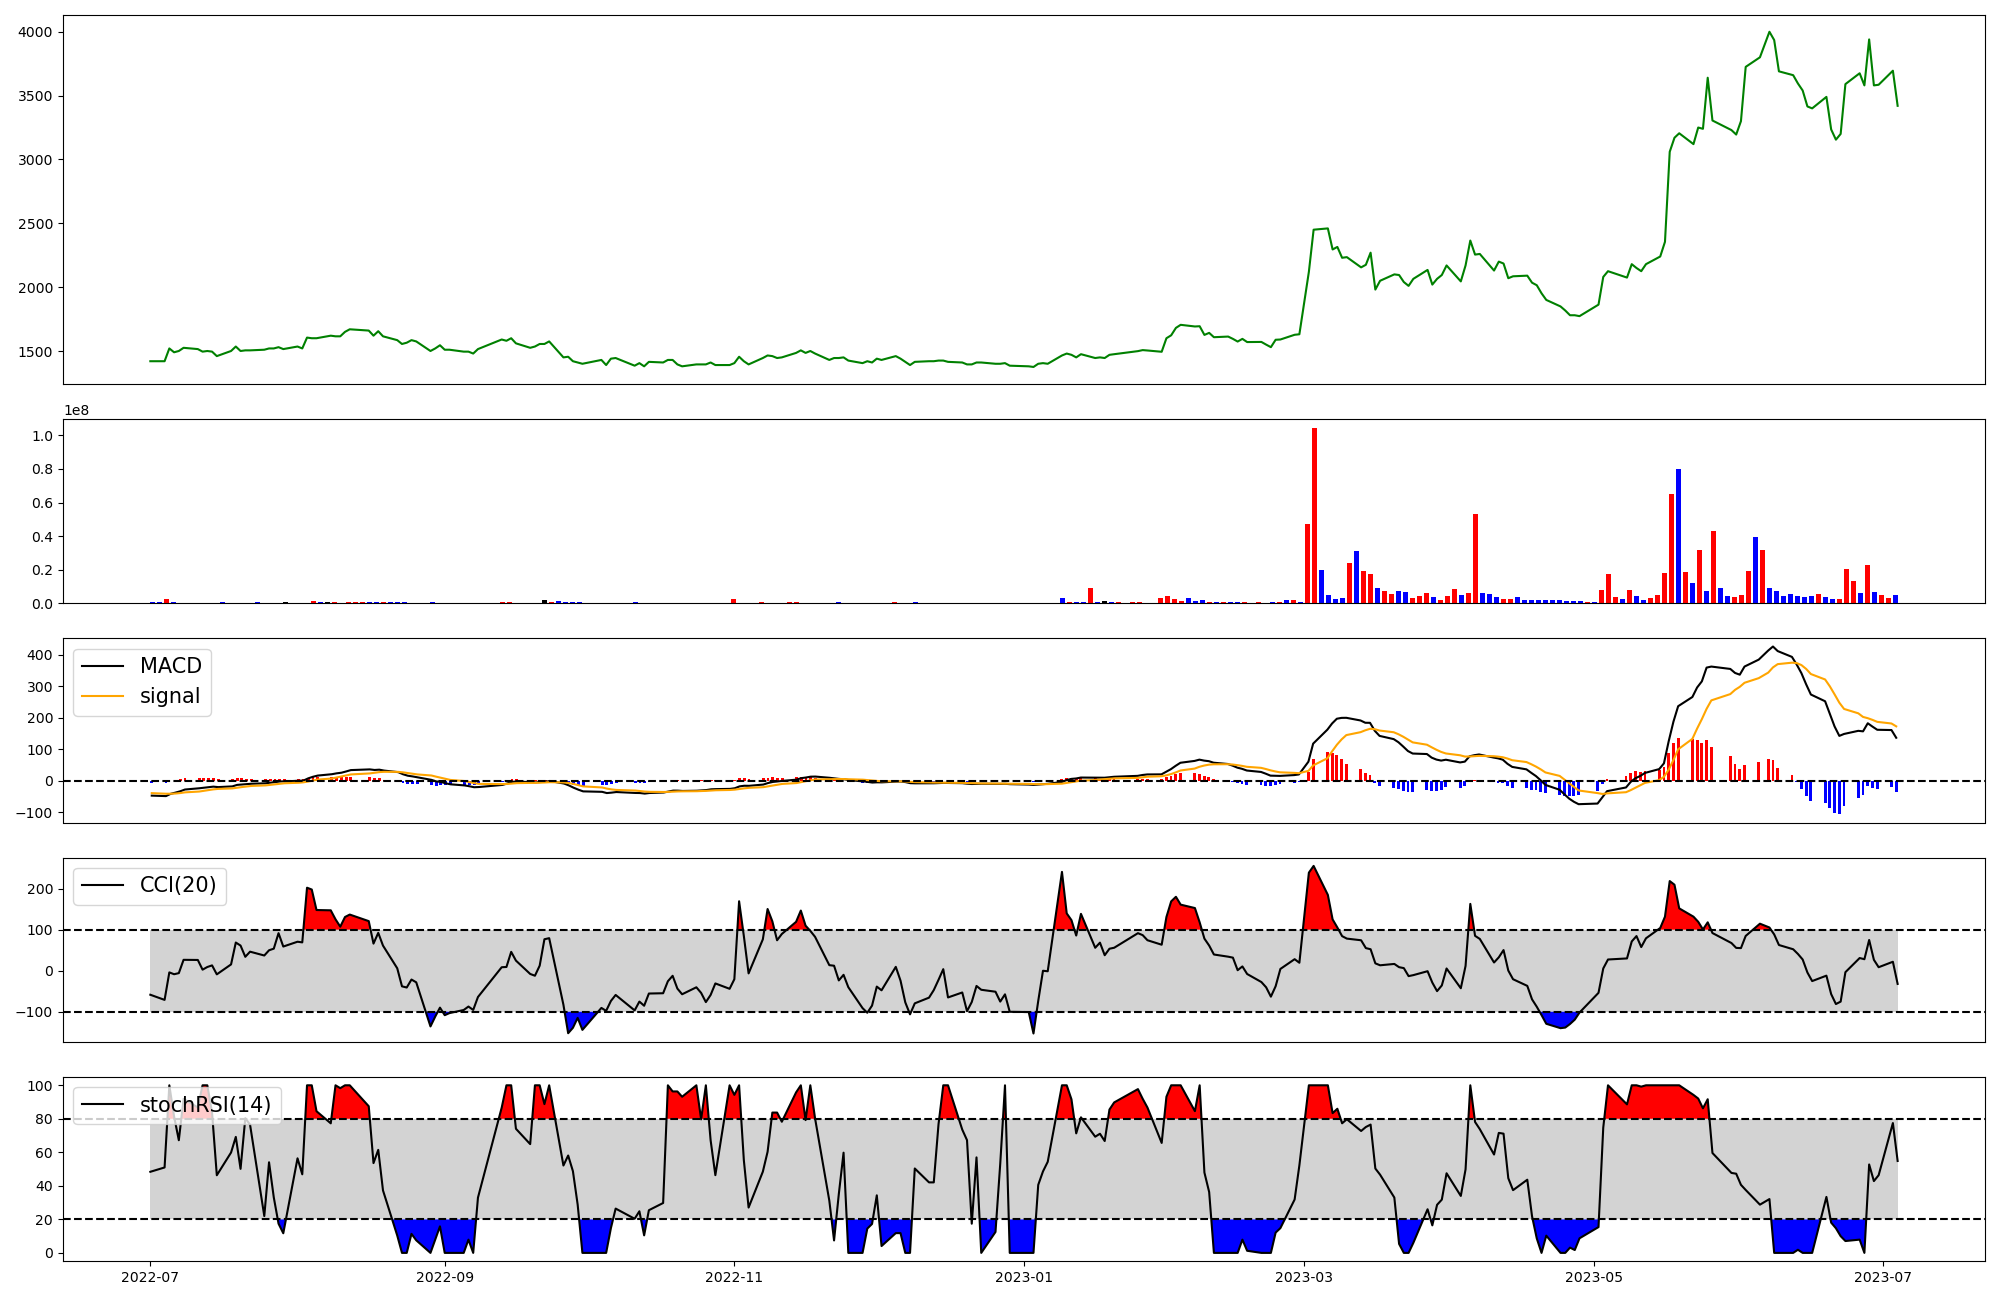Click the orange signal legend line swatch

(102, 696)
